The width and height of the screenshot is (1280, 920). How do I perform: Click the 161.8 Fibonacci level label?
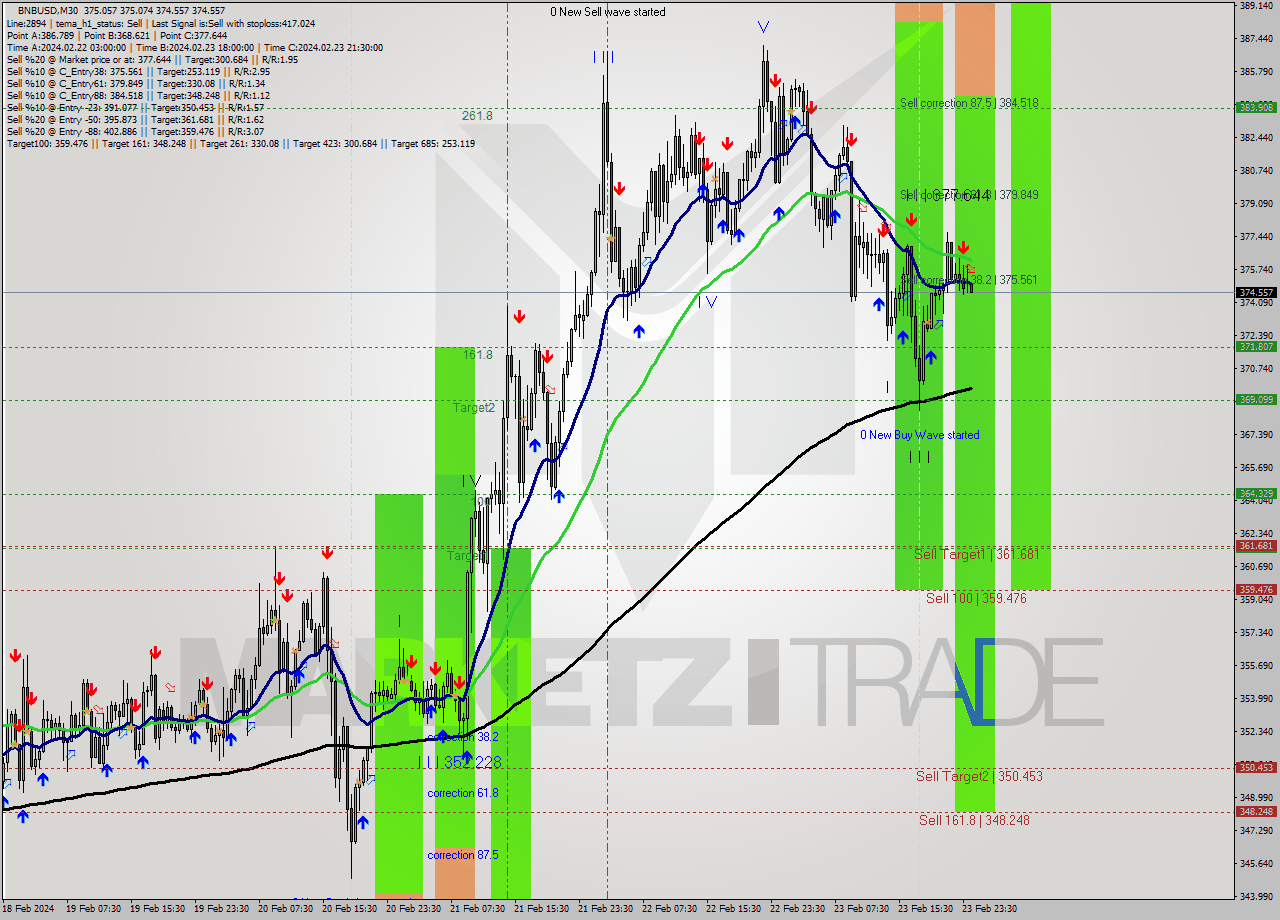(x=477, y=354)
